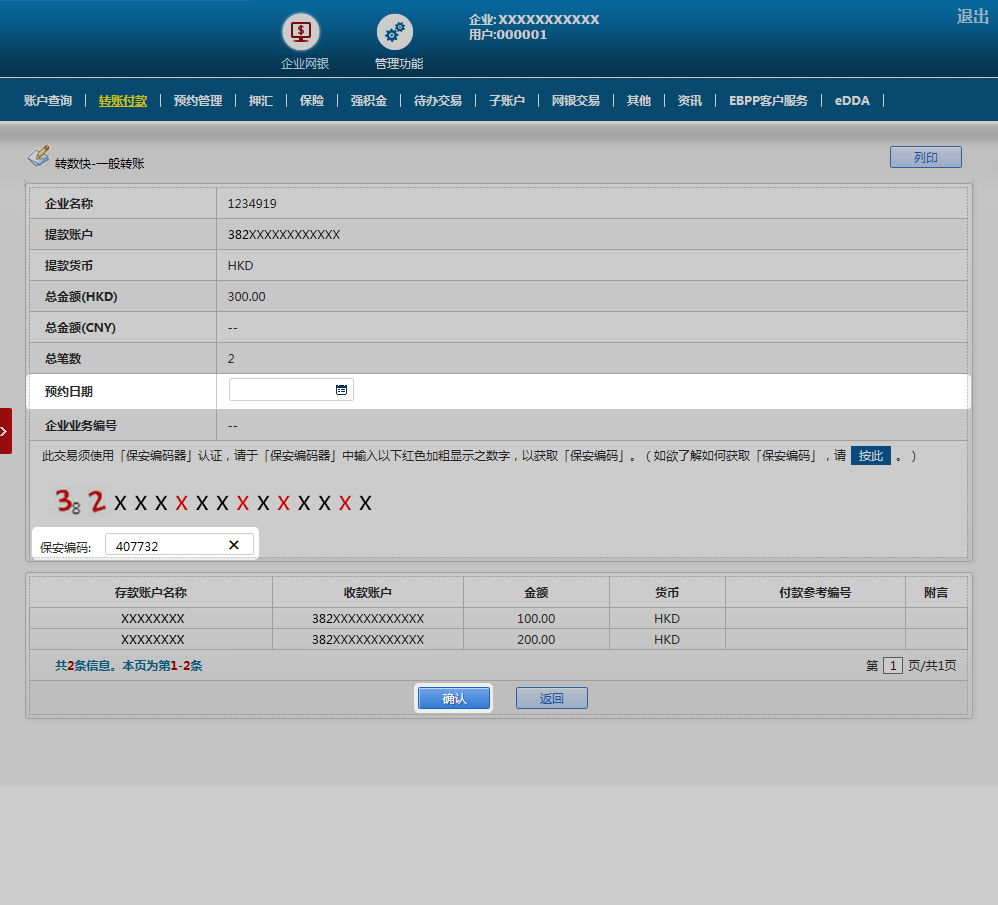Click 退出 to log out
Screen dimensions: 998x905
(972, 16)
